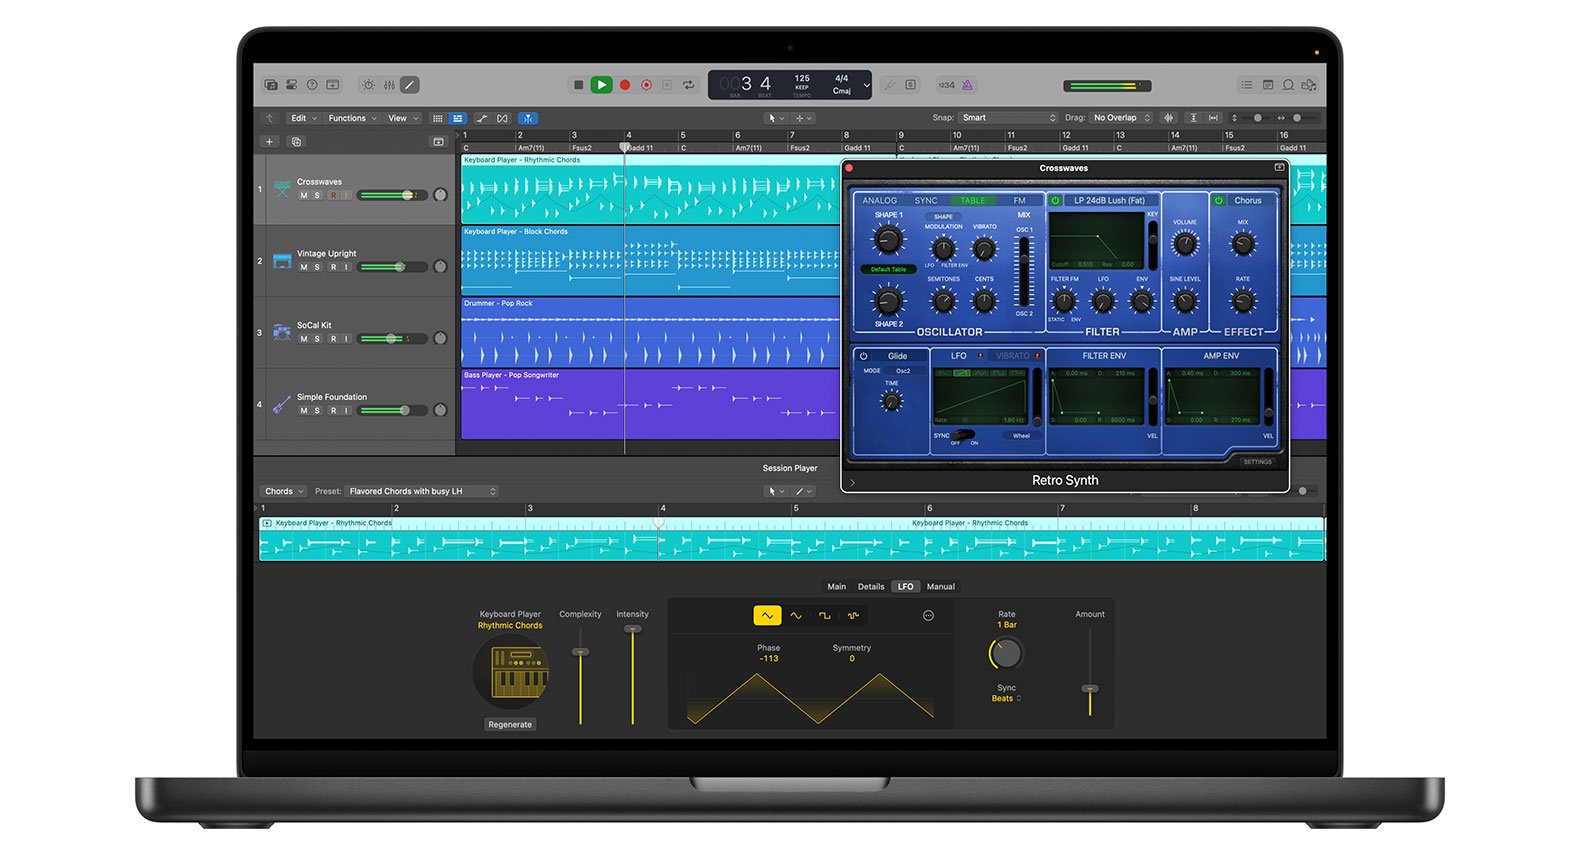Open the View menu in Tracks area
Image resolution: width=1580 pixels, height=855 pixels.
tap(402, 118)
